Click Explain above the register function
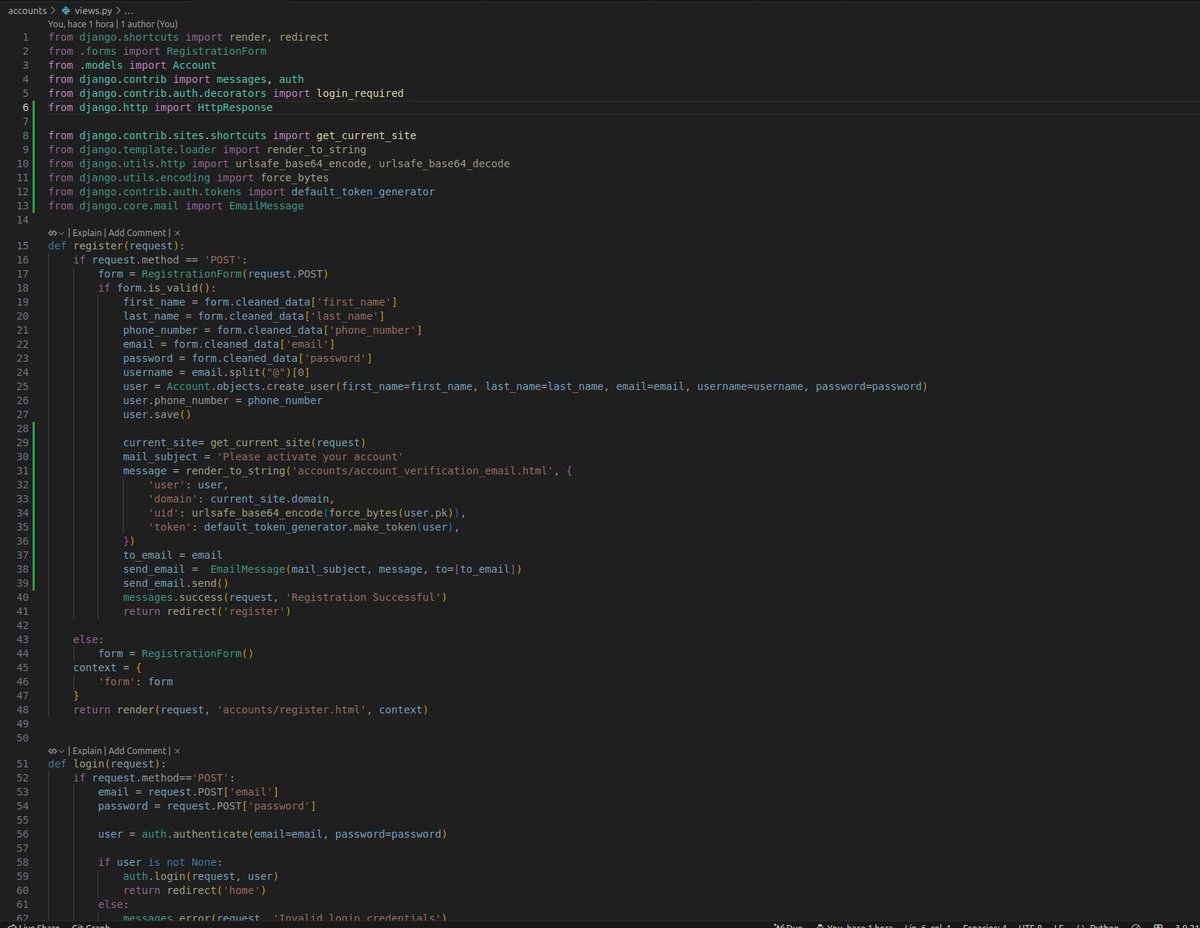Image resolution: width=1200 pixels, height=928 pixels. point(87,232)
